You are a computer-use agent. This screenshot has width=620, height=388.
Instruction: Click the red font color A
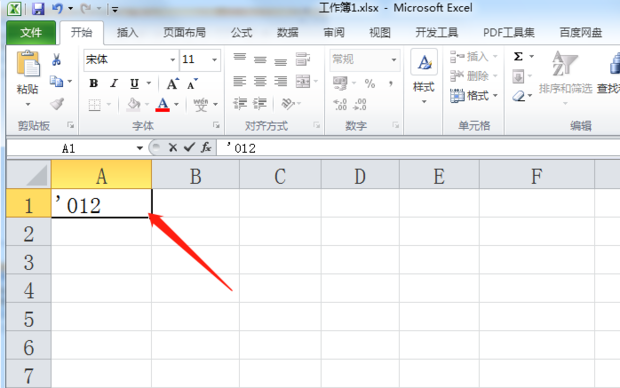[163, 104]
